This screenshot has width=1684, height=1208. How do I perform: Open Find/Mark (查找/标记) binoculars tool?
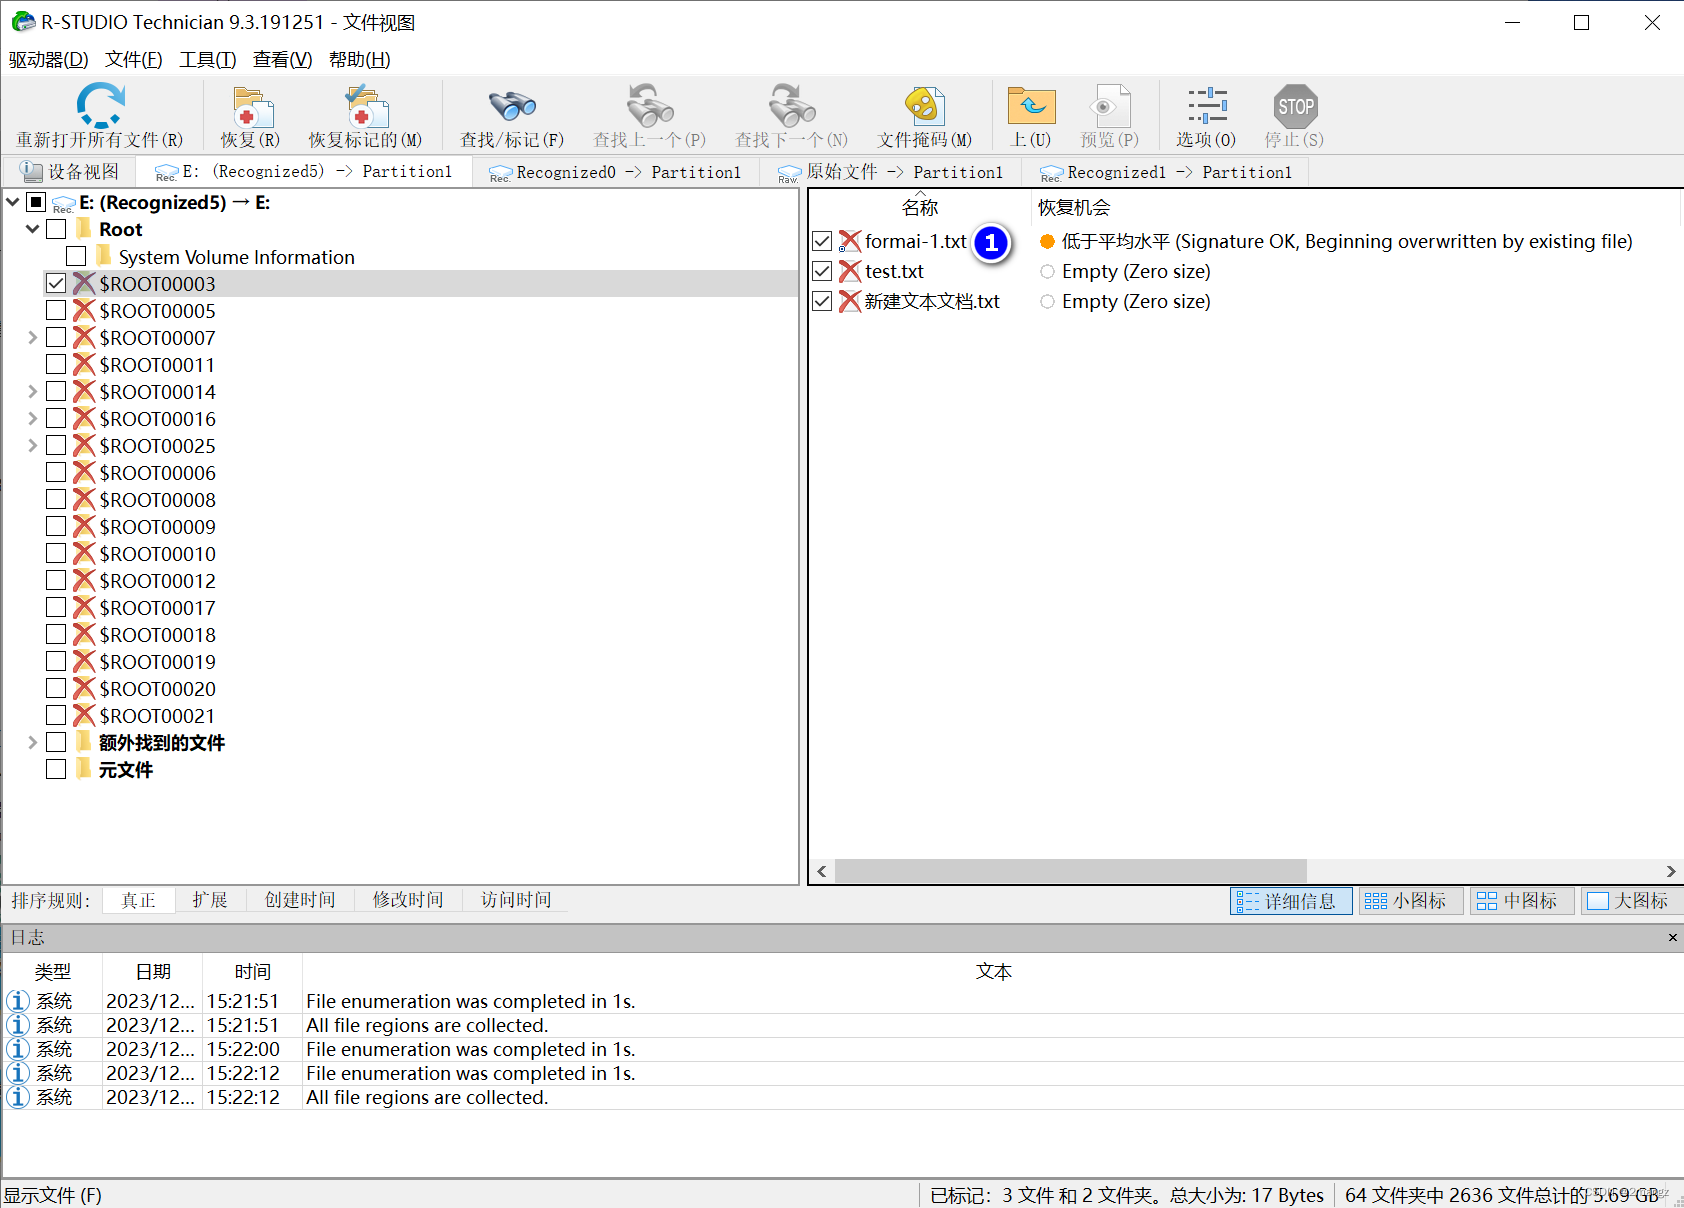(512, 106)
